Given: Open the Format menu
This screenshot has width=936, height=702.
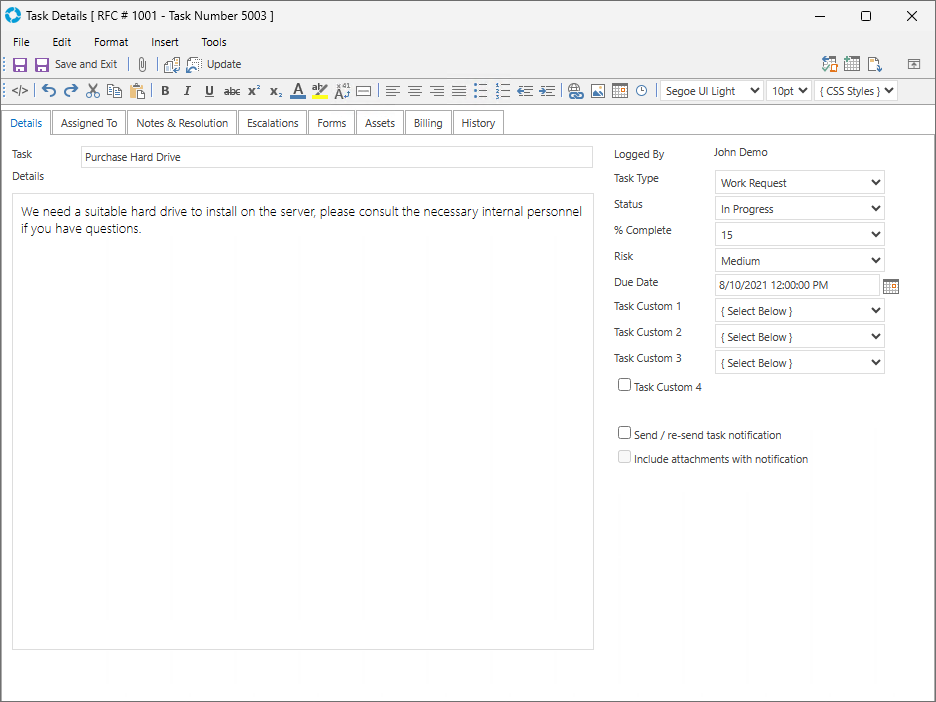Looking at the screenshot, I should 111,42.
